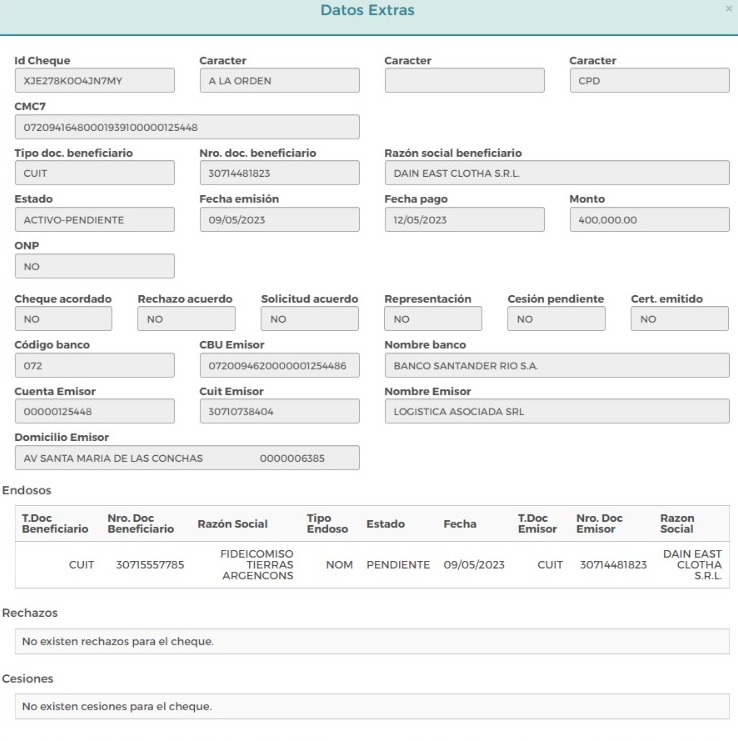738x741 pixels.
Task: Click the Datos Extras dialog title
Action: [368, 10]
